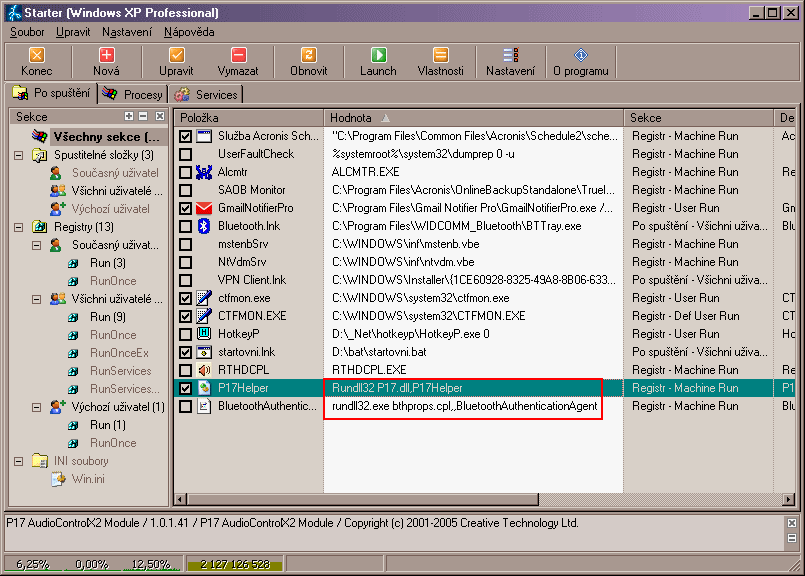Select Win.ini tree item

(x=88, y=479)
